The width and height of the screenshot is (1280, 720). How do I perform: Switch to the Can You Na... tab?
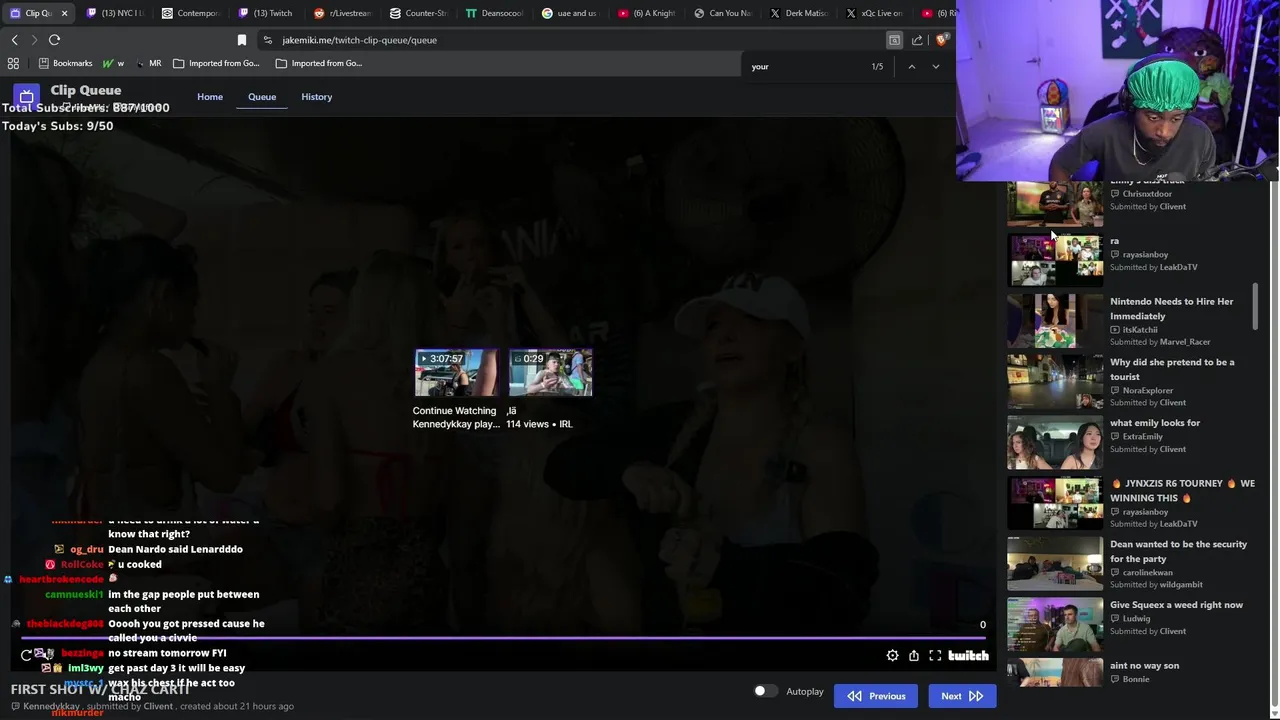pyautogui.click(x=722, y=13)
